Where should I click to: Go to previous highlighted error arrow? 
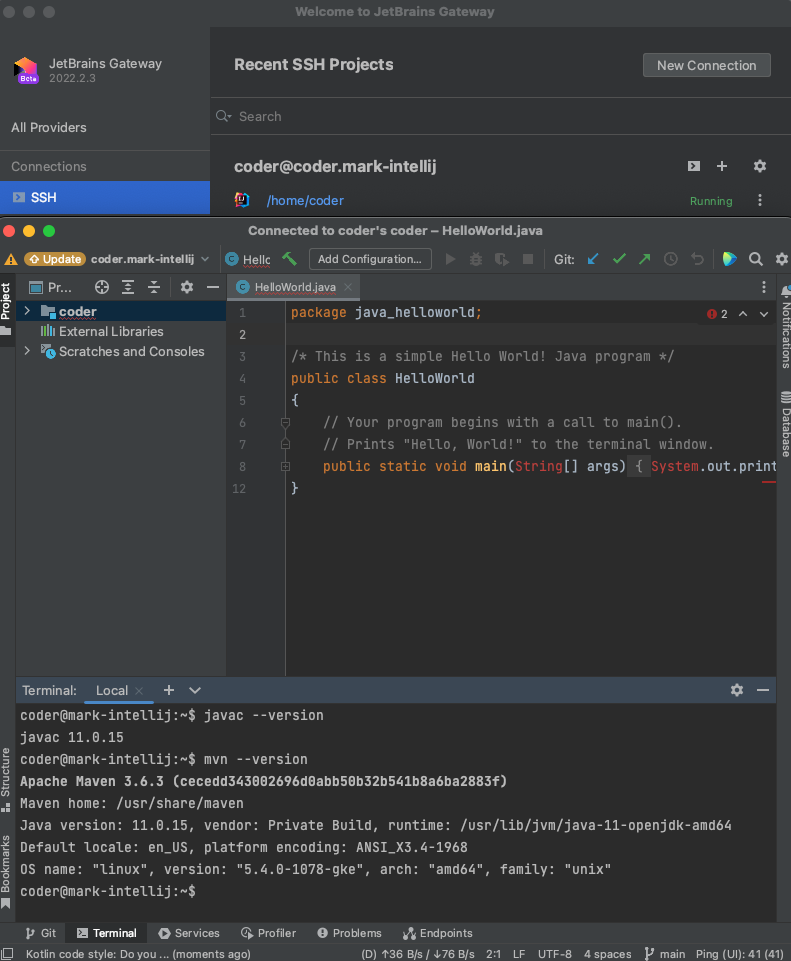[743, 314]
